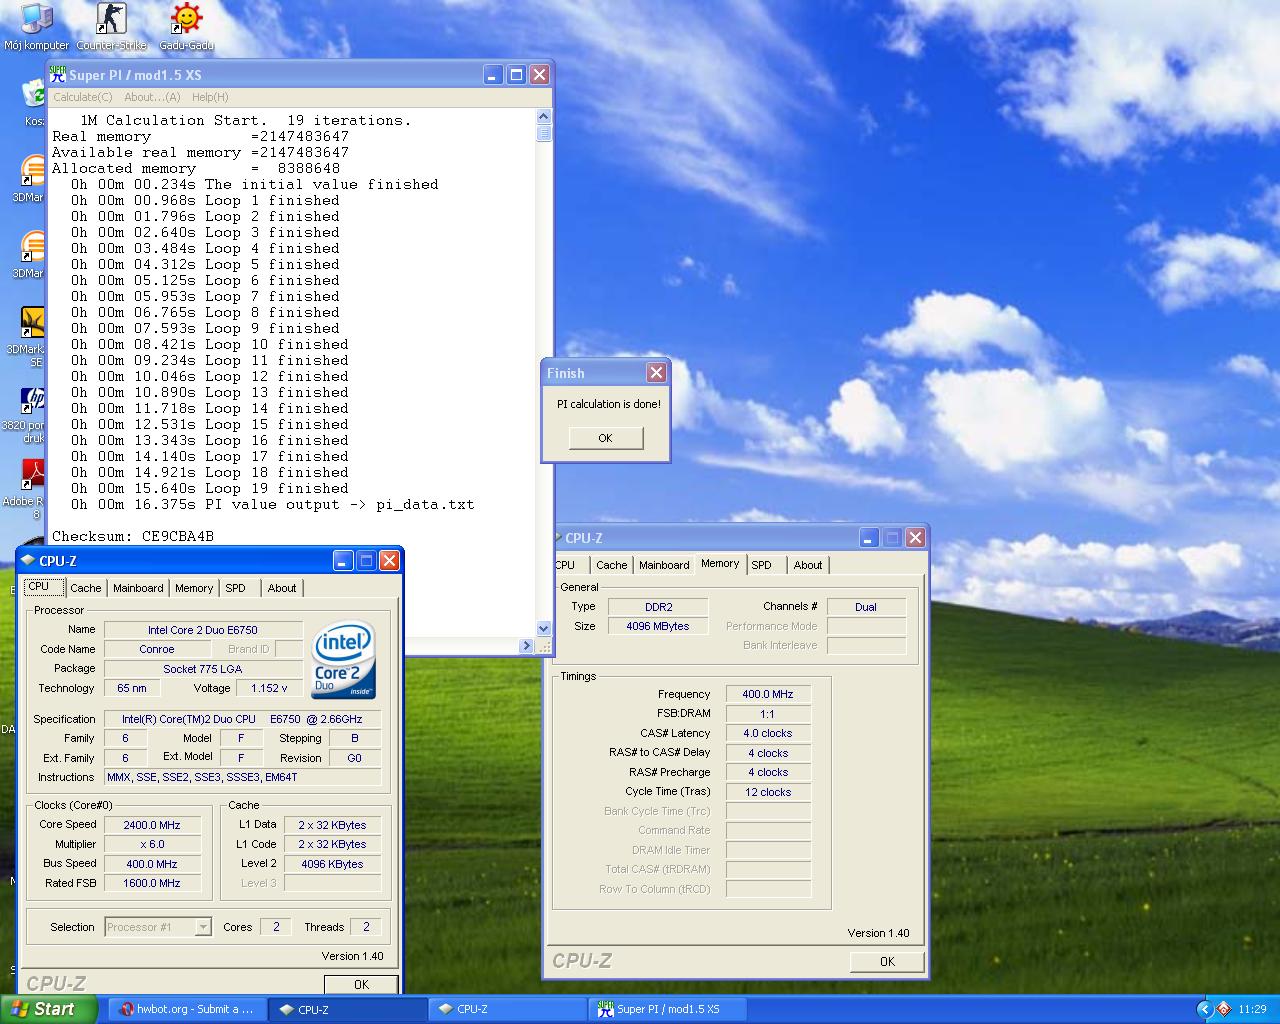Select the Memory tab in right CPU-Z
The width and height of the screenshot is (1280, 1024).
click(x=720, y=563)
